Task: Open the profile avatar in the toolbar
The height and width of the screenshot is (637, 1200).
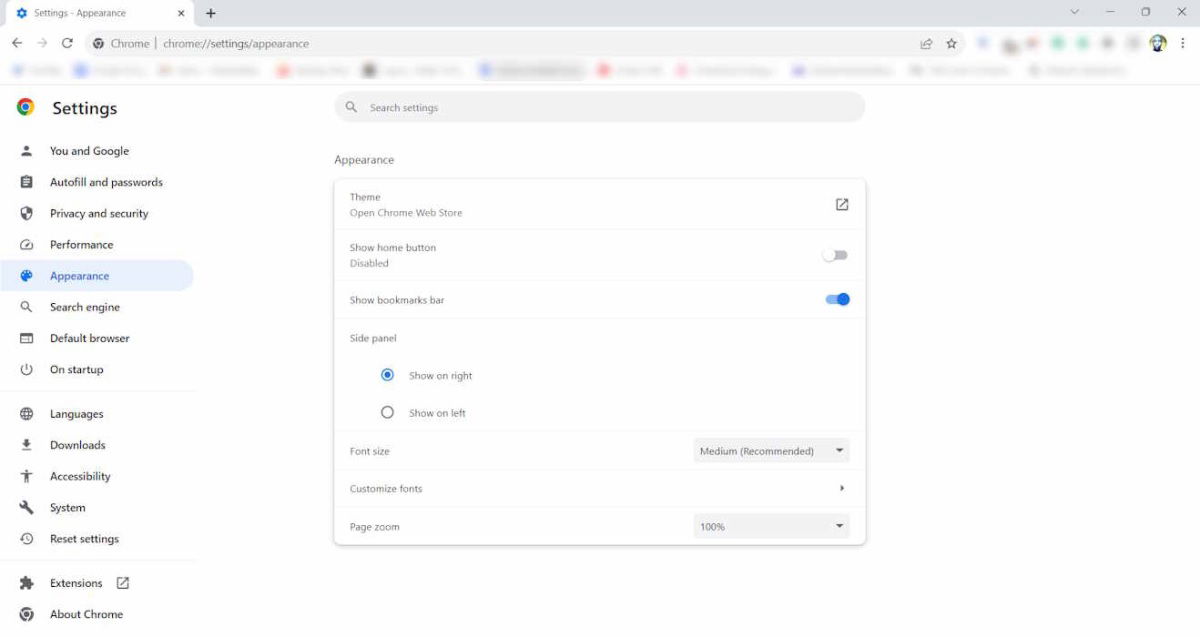Action: (1158, 43)
